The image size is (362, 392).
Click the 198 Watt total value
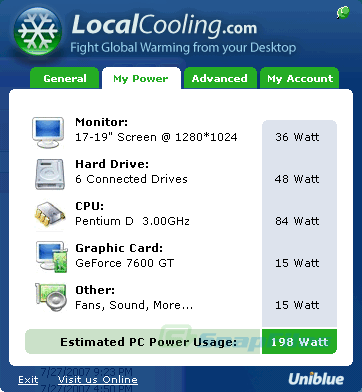pos(299,342)
